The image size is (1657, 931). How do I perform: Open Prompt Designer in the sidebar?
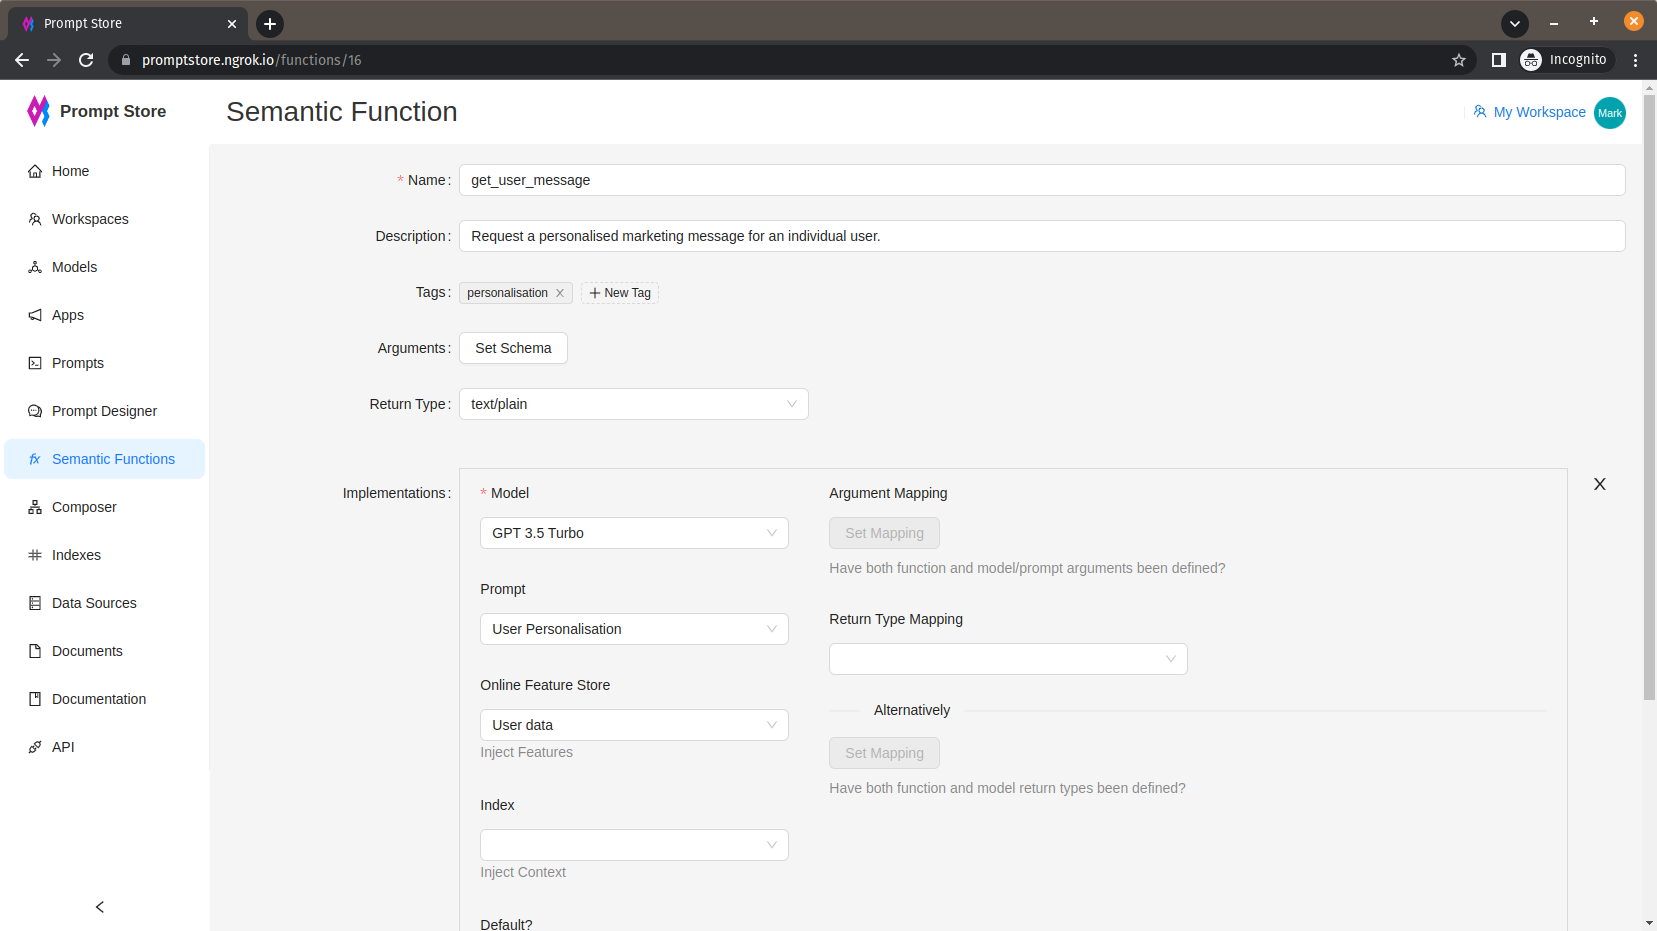tap(105, 411)
